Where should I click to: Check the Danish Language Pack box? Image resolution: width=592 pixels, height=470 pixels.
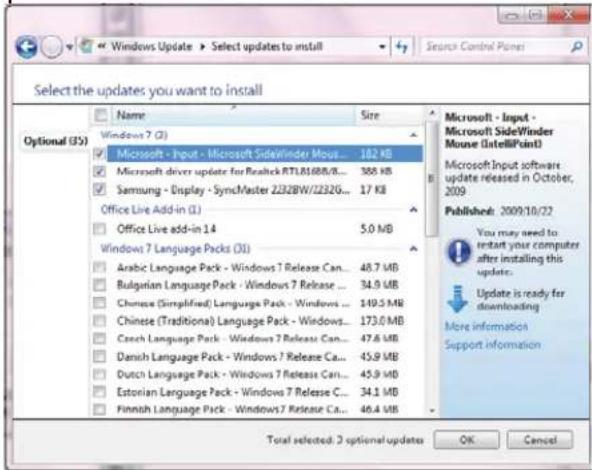tap(100, 356)
